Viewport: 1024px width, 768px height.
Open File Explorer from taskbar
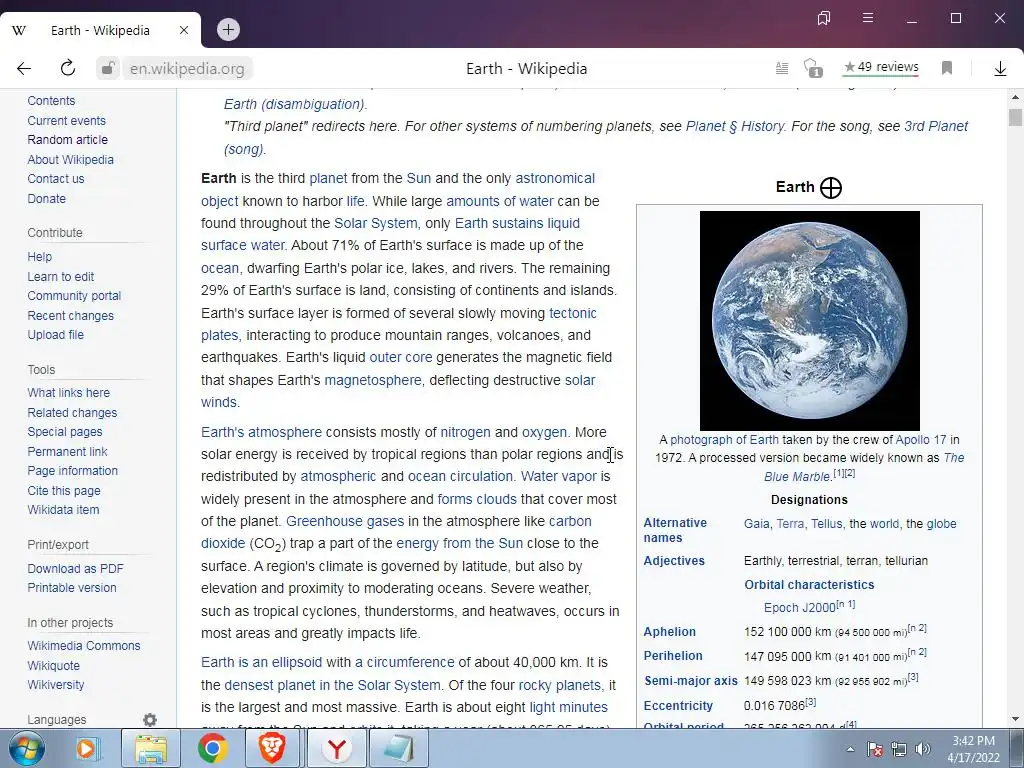pos(151,748)
